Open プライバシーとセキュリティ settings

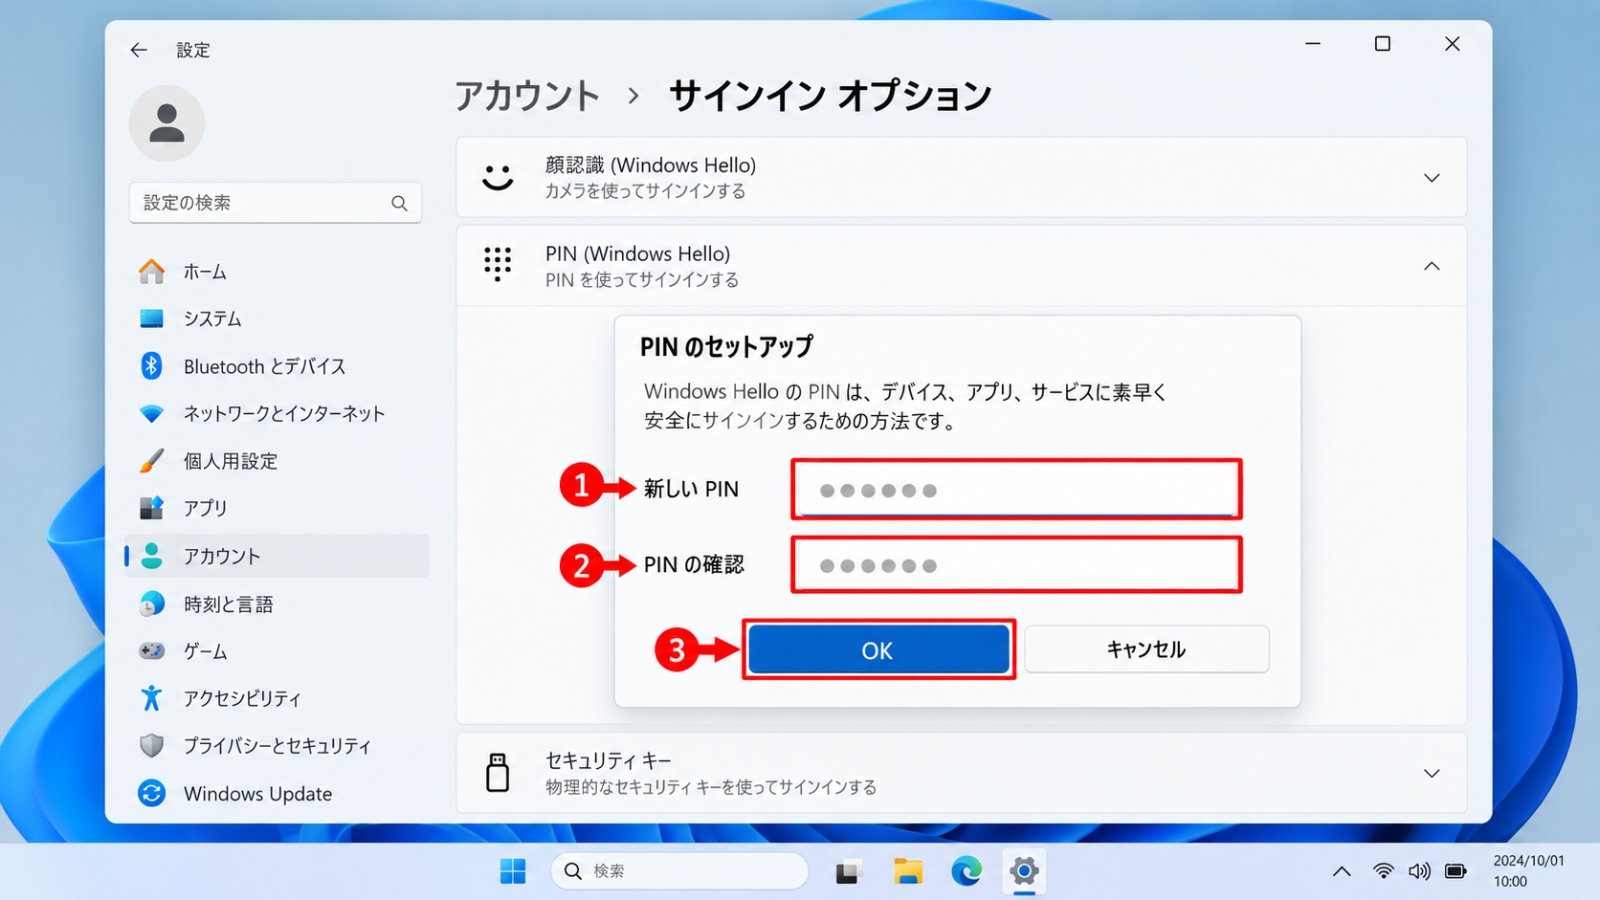[277, 746]
